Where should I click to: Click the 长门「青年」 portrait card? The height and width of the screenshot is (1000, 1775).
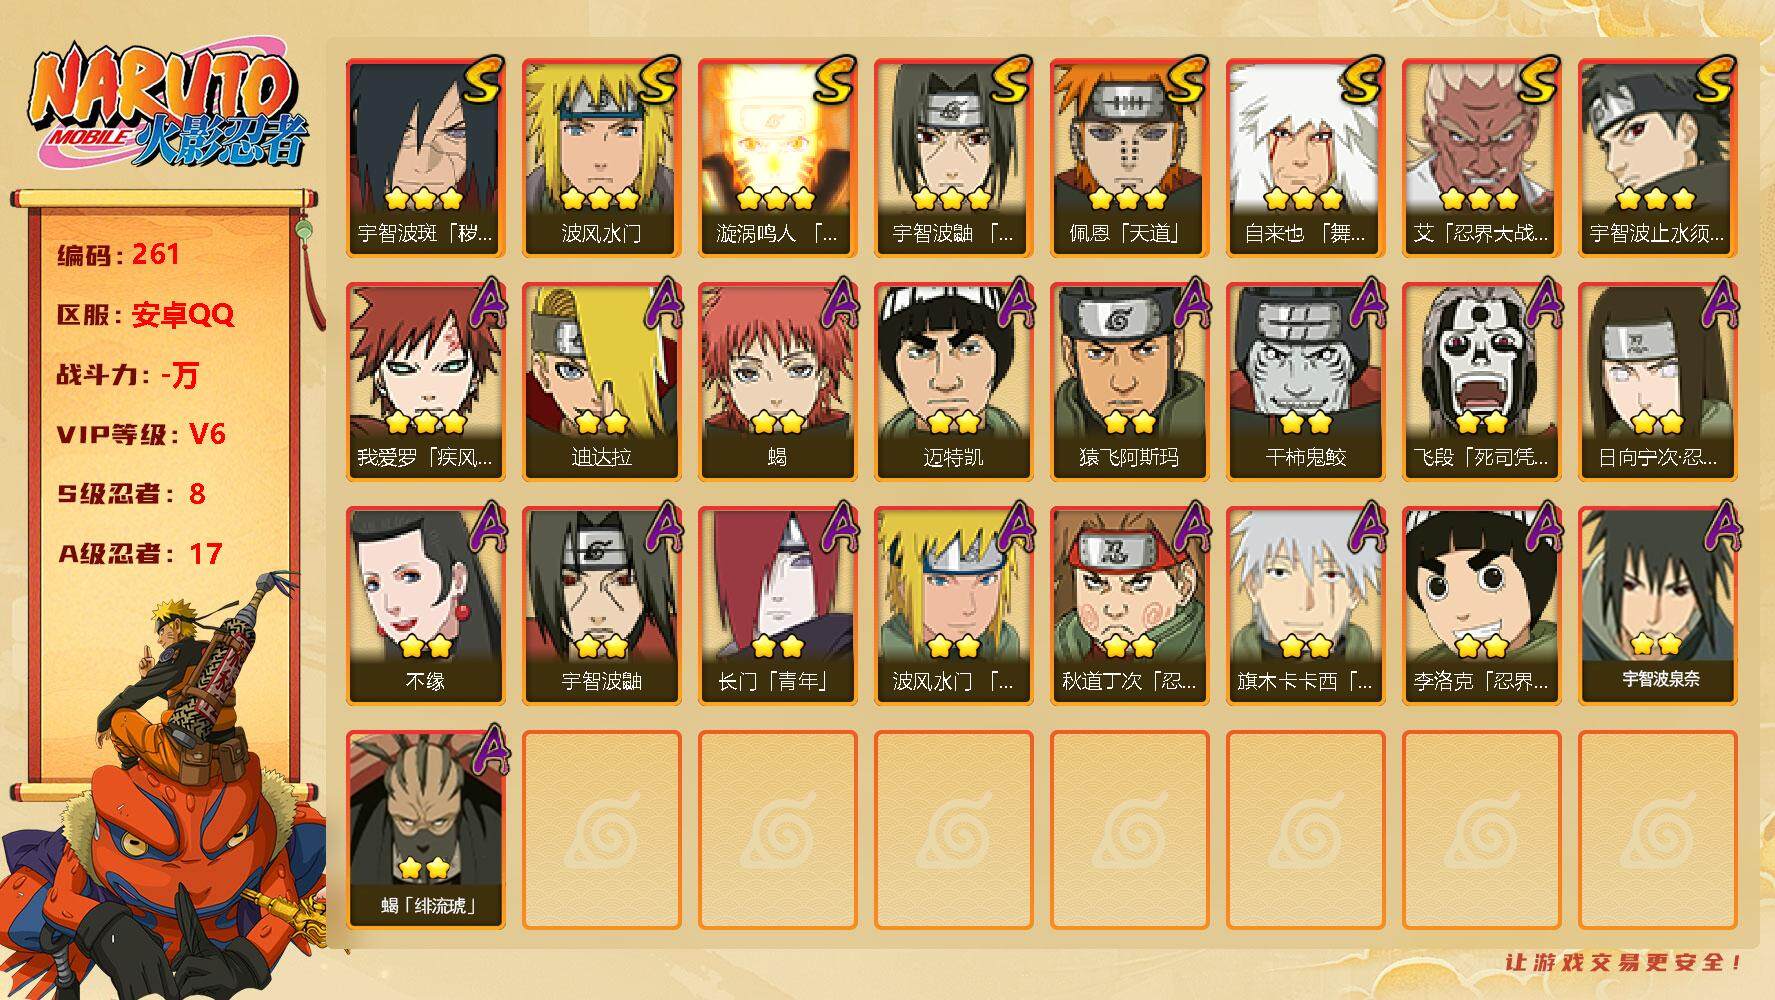777,606
